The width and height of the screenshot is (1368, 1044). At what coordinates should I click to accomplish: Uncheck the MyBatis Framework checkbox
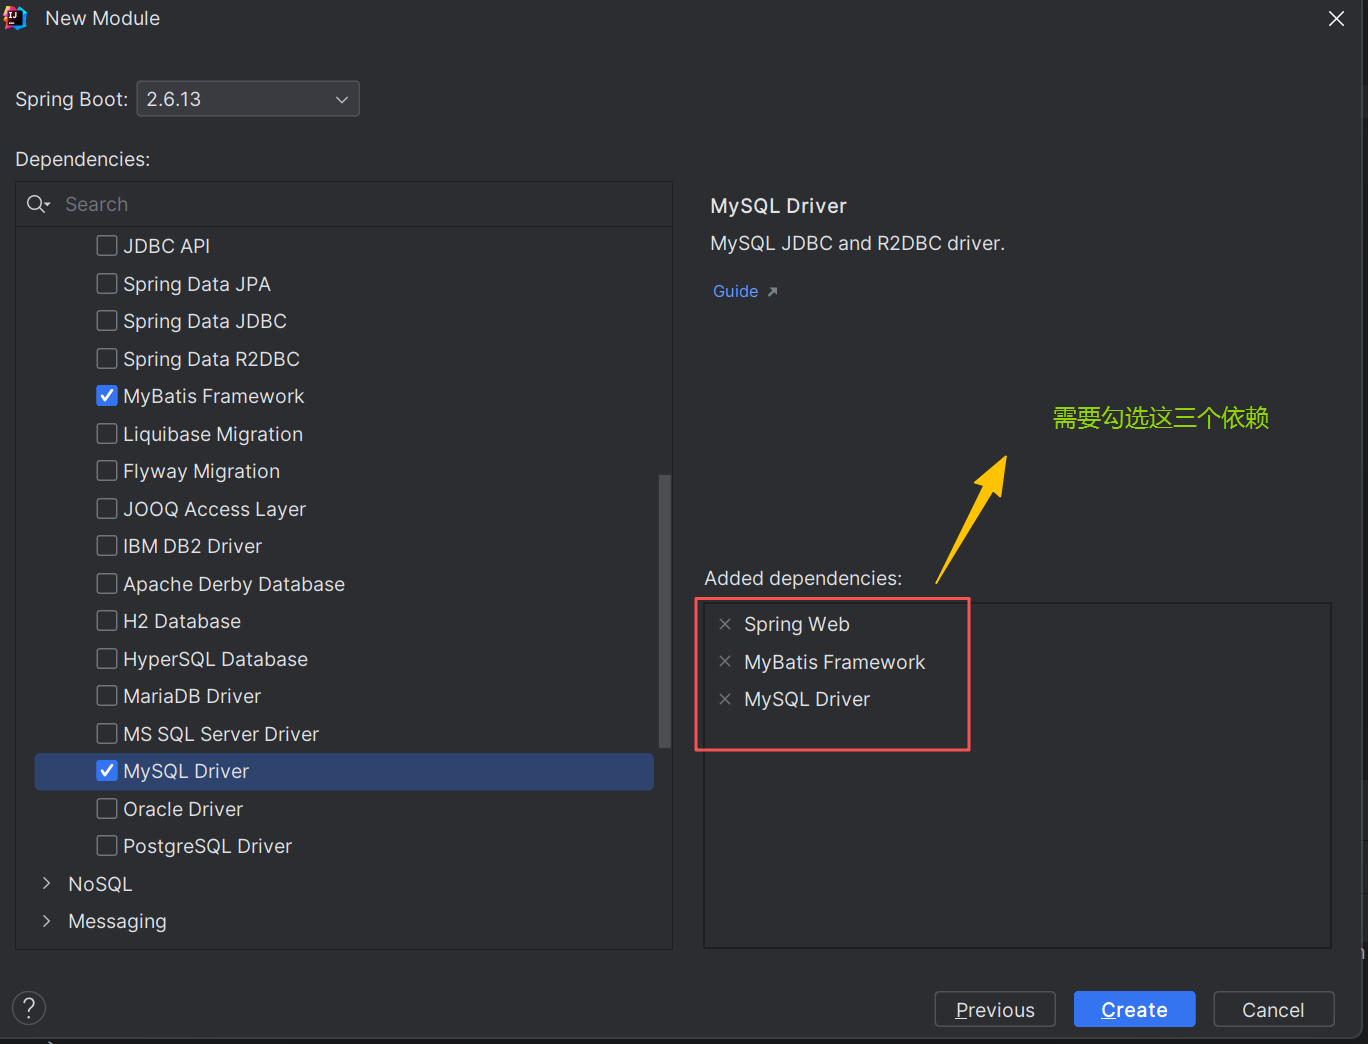[107, 396]
